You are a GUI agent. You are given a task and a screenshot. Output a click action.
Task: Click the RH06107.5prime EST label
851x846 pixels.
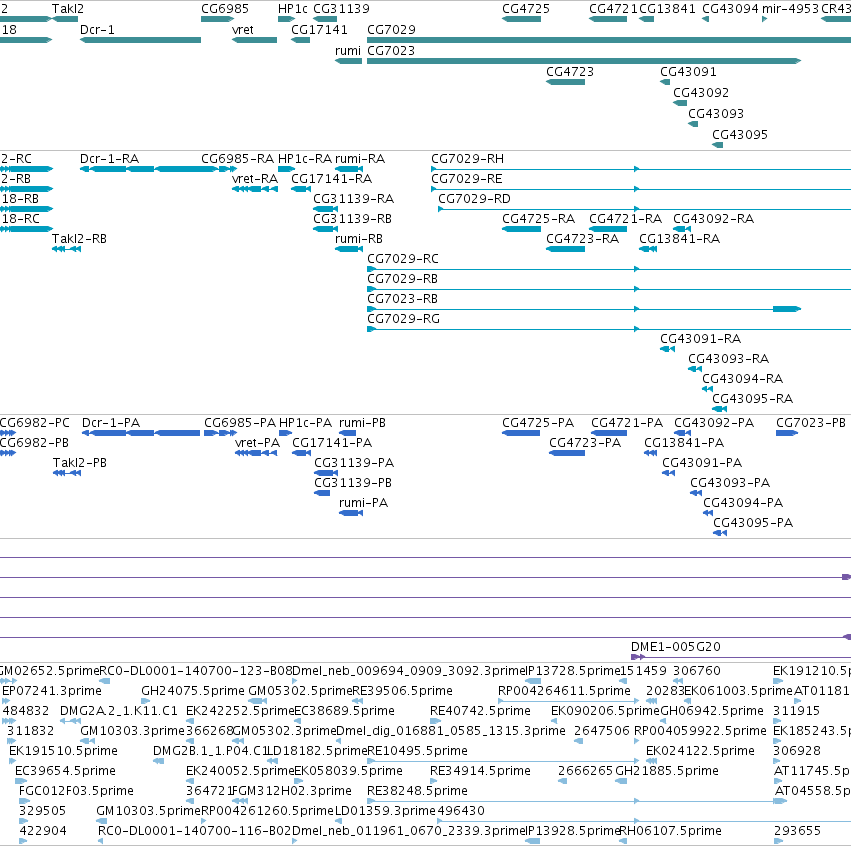[670, 831]
